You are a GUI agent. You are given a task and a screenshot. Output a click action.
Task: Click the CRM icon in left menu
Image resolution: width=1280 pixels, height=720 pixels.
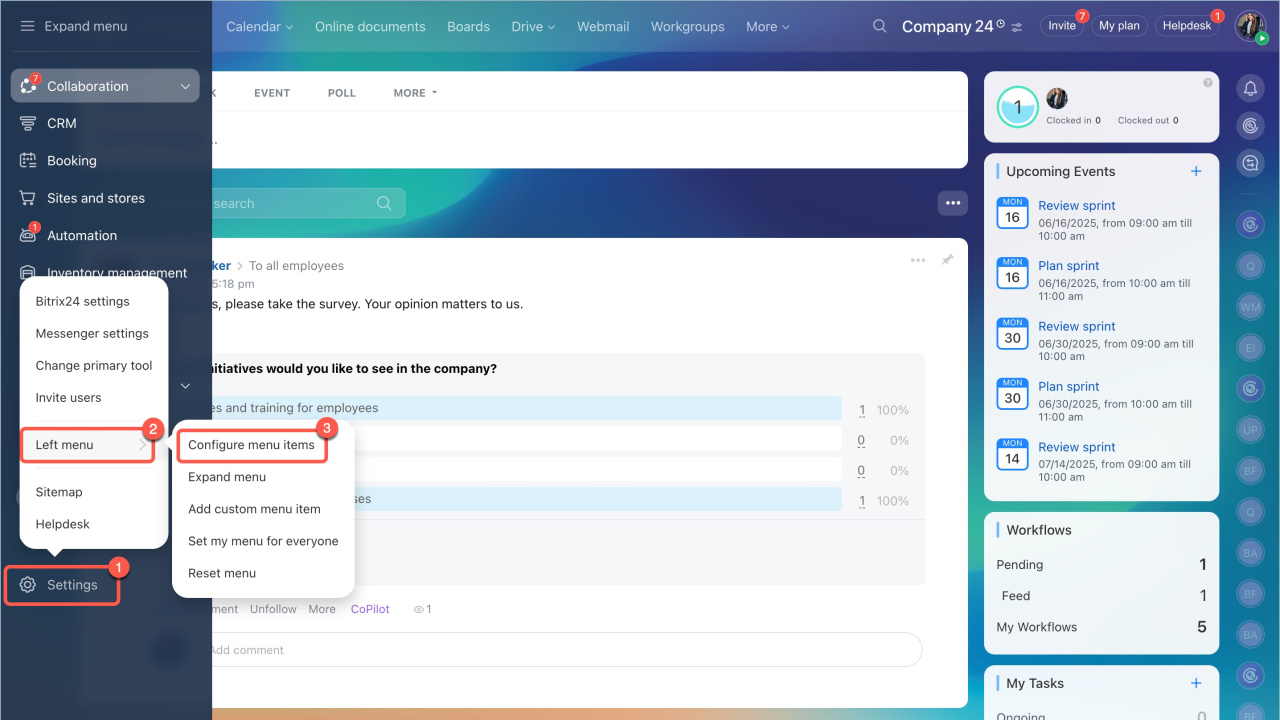28,123
